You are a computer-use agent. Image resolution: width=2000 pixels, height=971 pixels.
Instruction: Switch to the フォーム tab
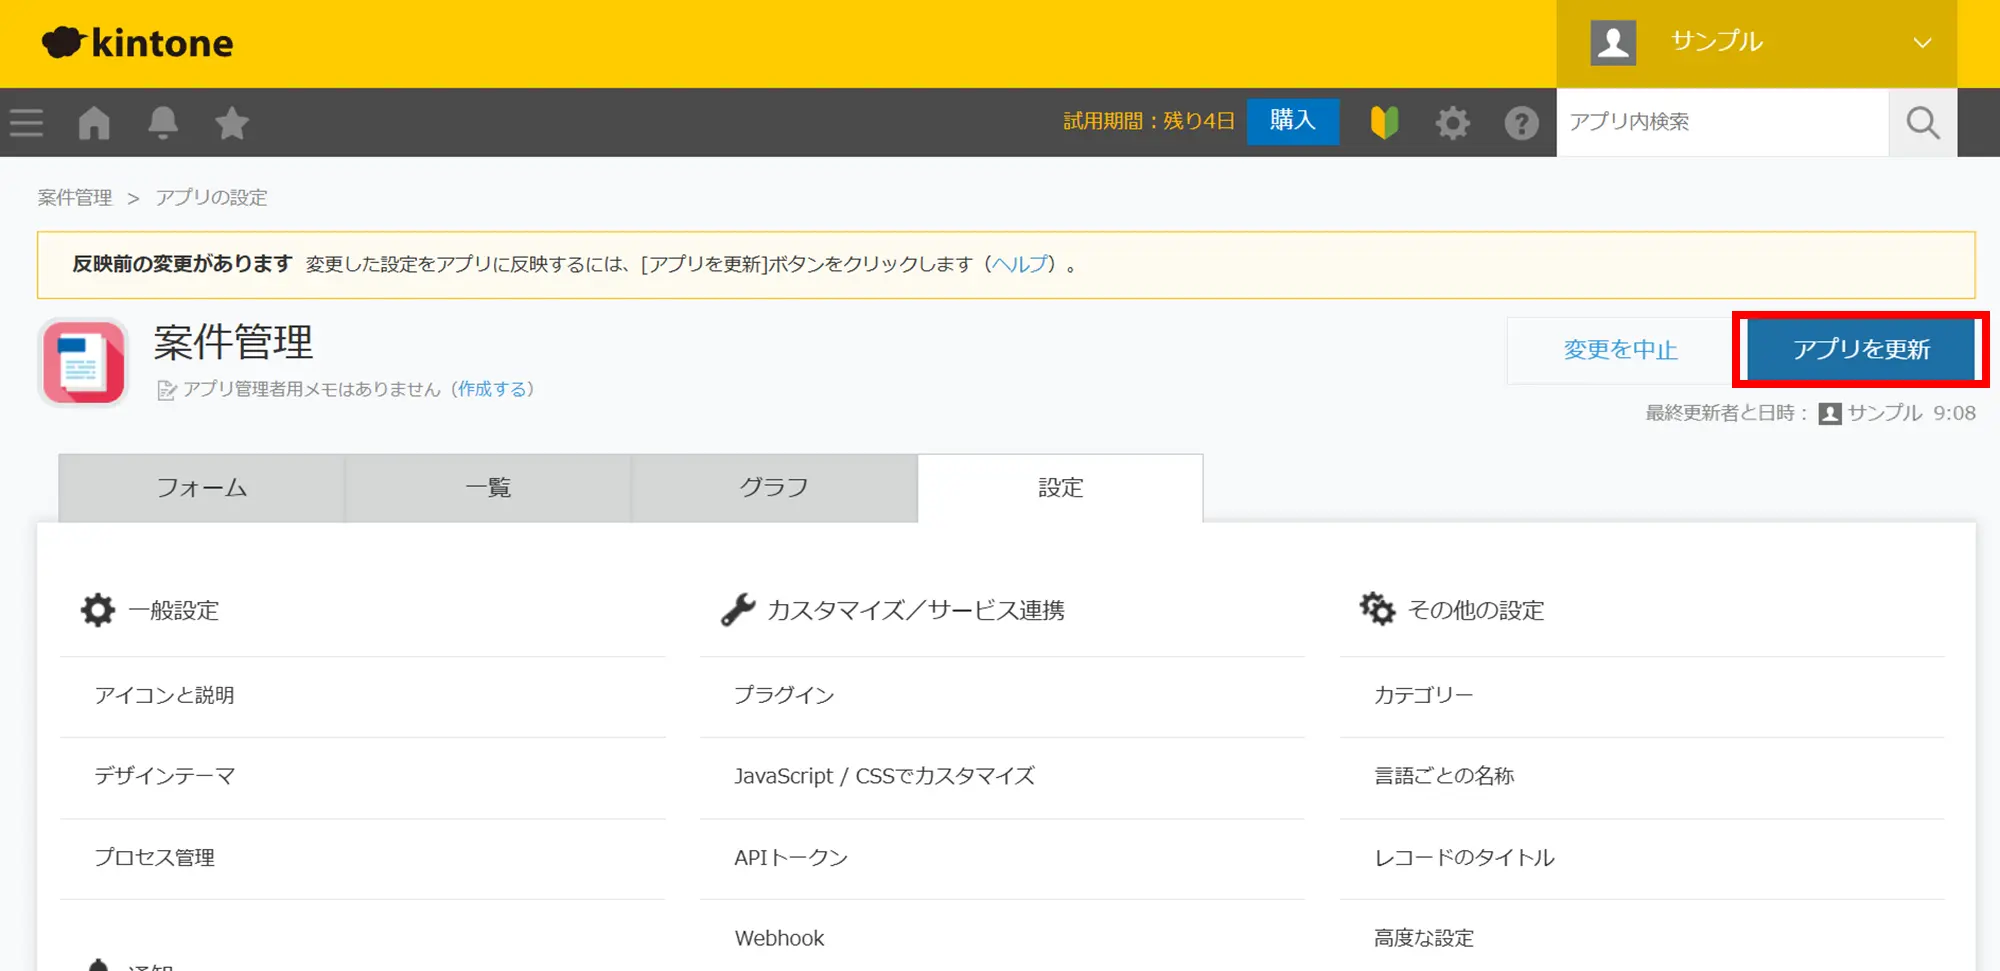(202, 488)
